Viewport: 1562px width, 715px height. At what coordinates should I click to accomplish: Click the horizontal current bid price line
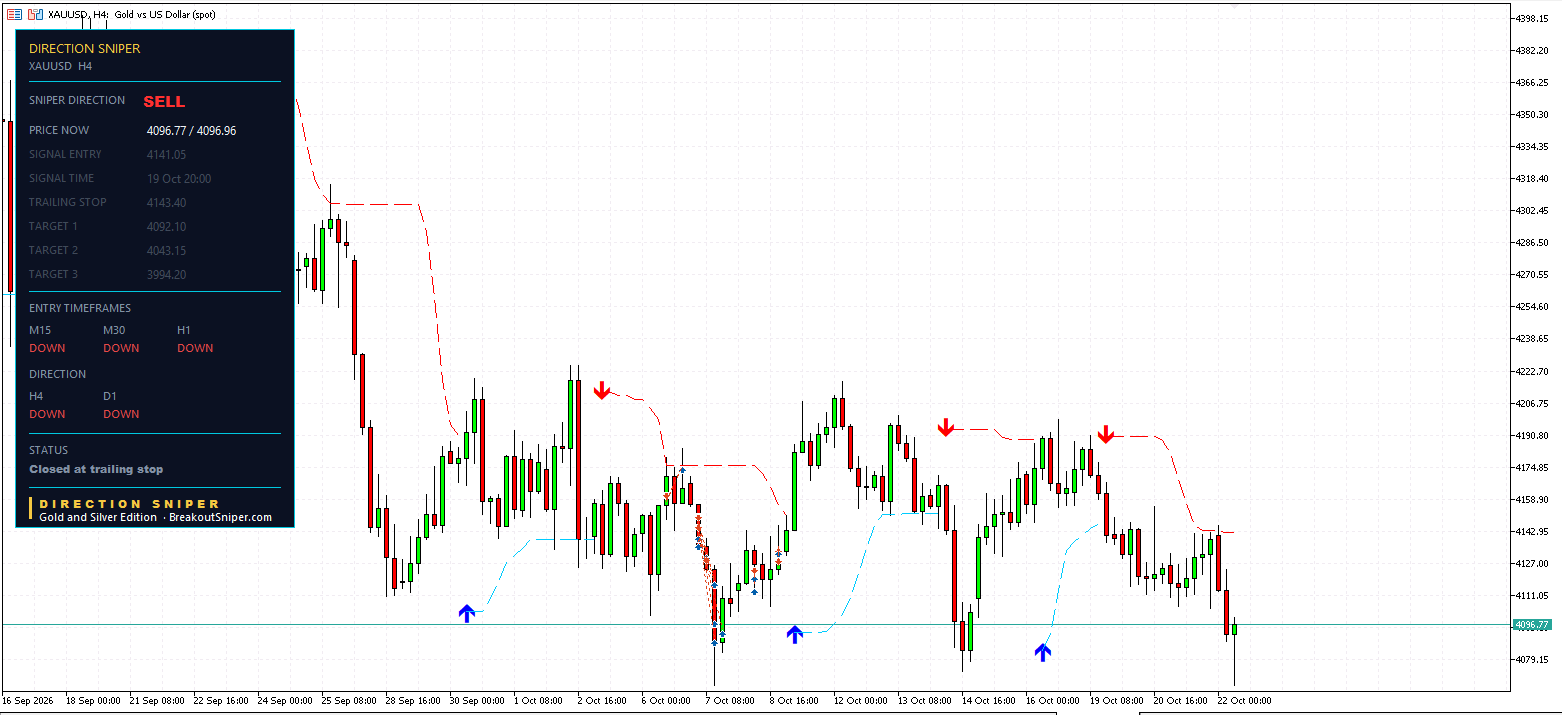click(x=755, y=625)
